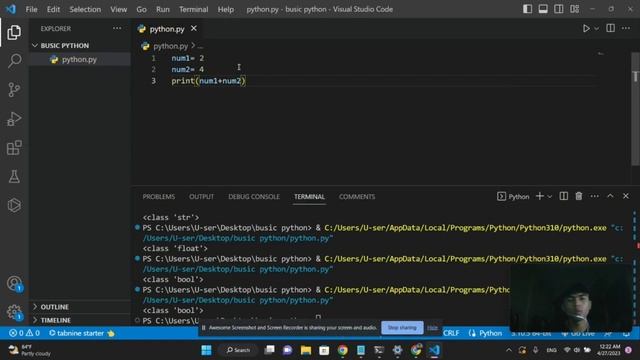Click the taskbar Search box
This screenshot has height=360, width=640.
[238, 350]
